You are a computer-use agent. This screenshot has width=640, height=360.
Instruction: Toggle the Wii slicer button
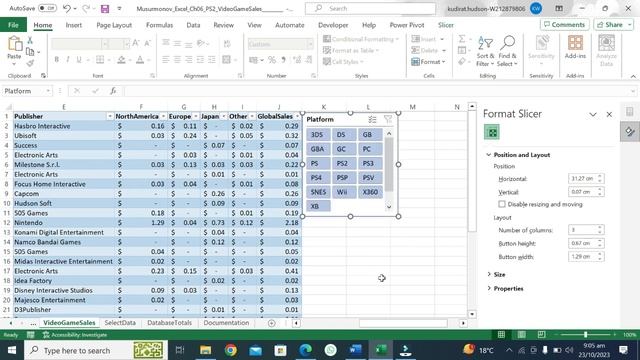coord(344,192)
